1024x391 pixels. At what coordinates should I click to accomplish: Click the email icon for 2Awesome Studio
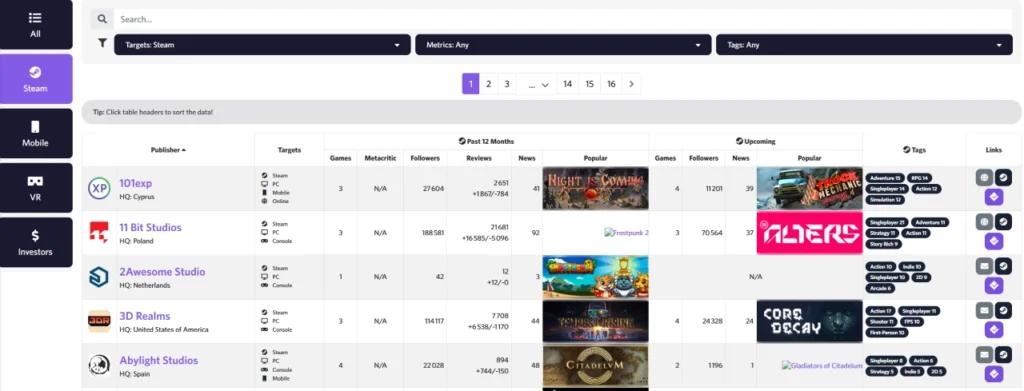pos(984,266)
